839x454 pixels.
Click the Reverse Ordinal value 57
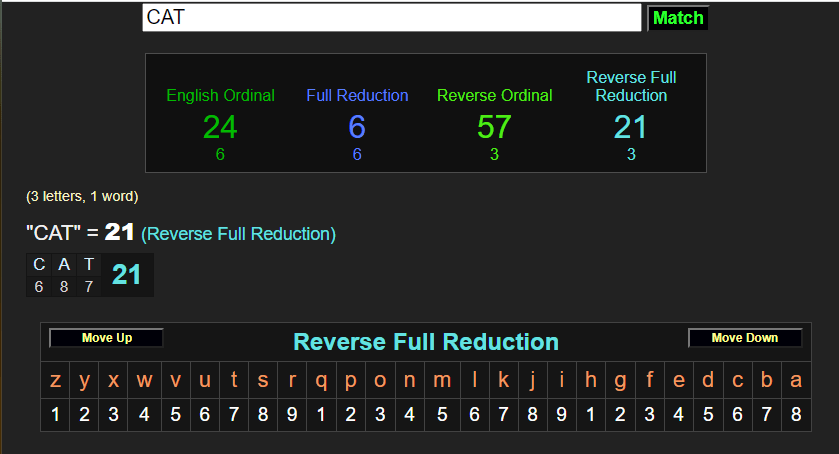494,127
